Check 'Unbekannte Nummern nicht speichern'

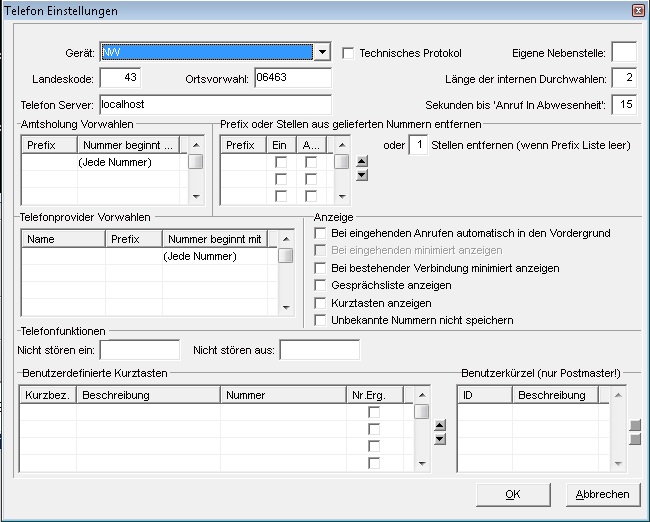coord(321,320)
